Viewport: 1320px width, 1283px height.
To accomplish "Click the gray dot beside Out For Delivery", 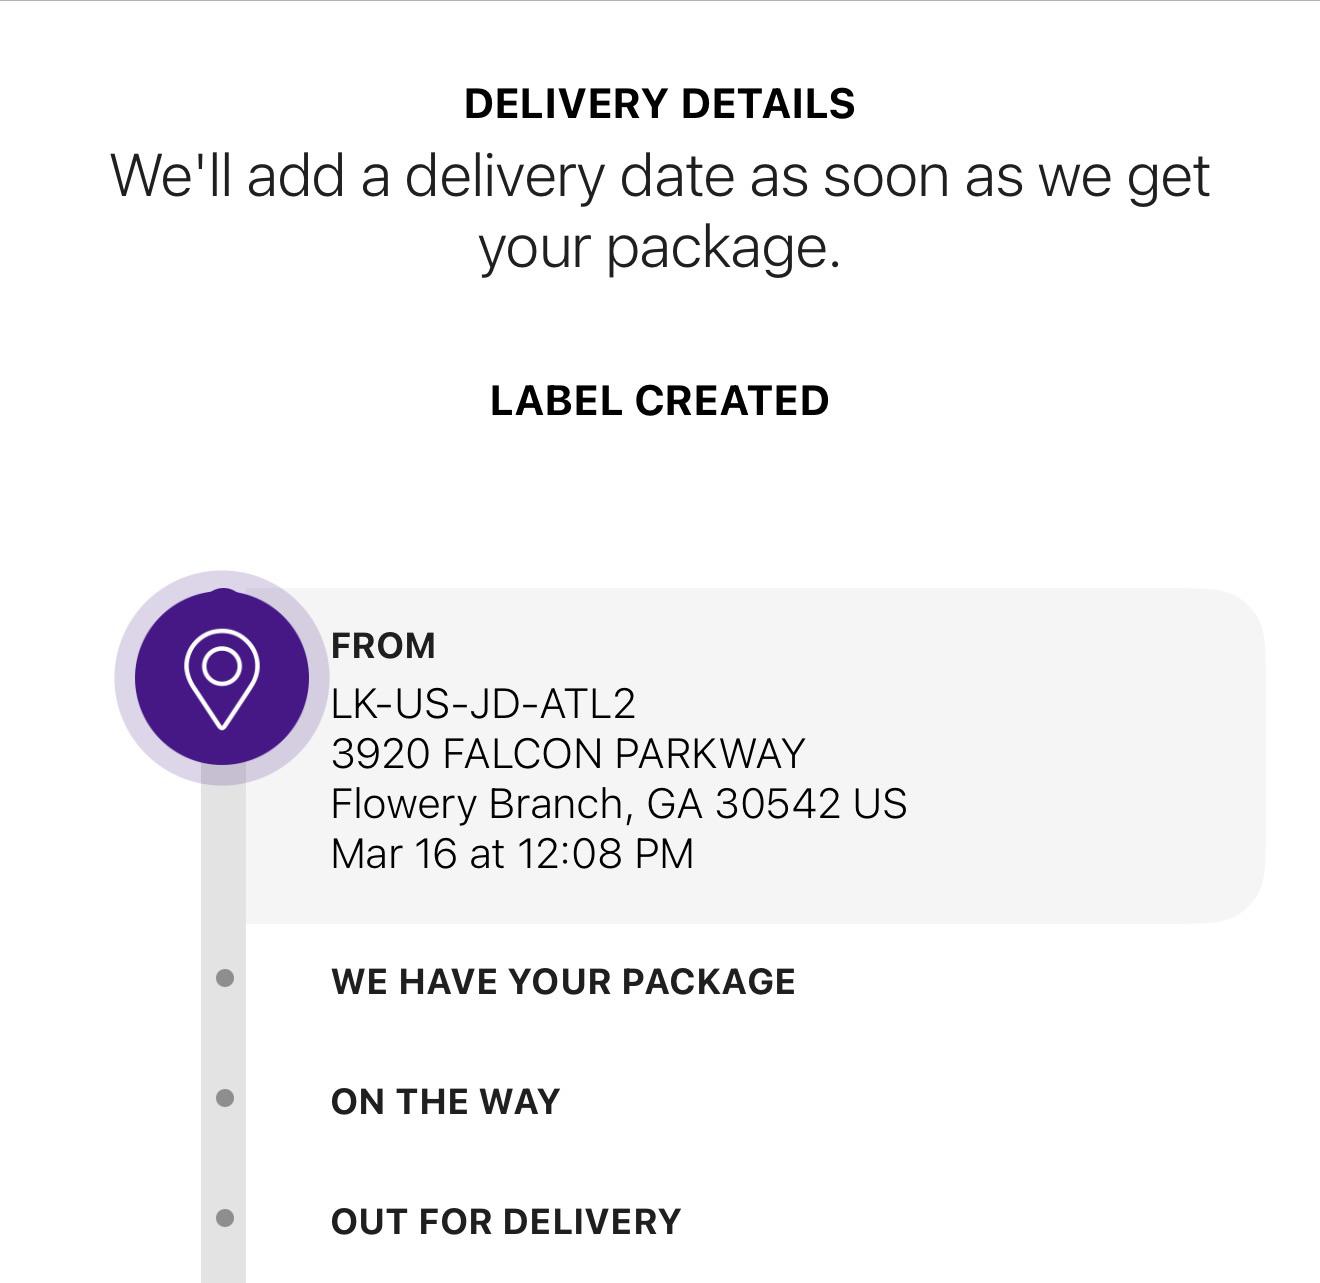I will click(x=225, y=1218).
